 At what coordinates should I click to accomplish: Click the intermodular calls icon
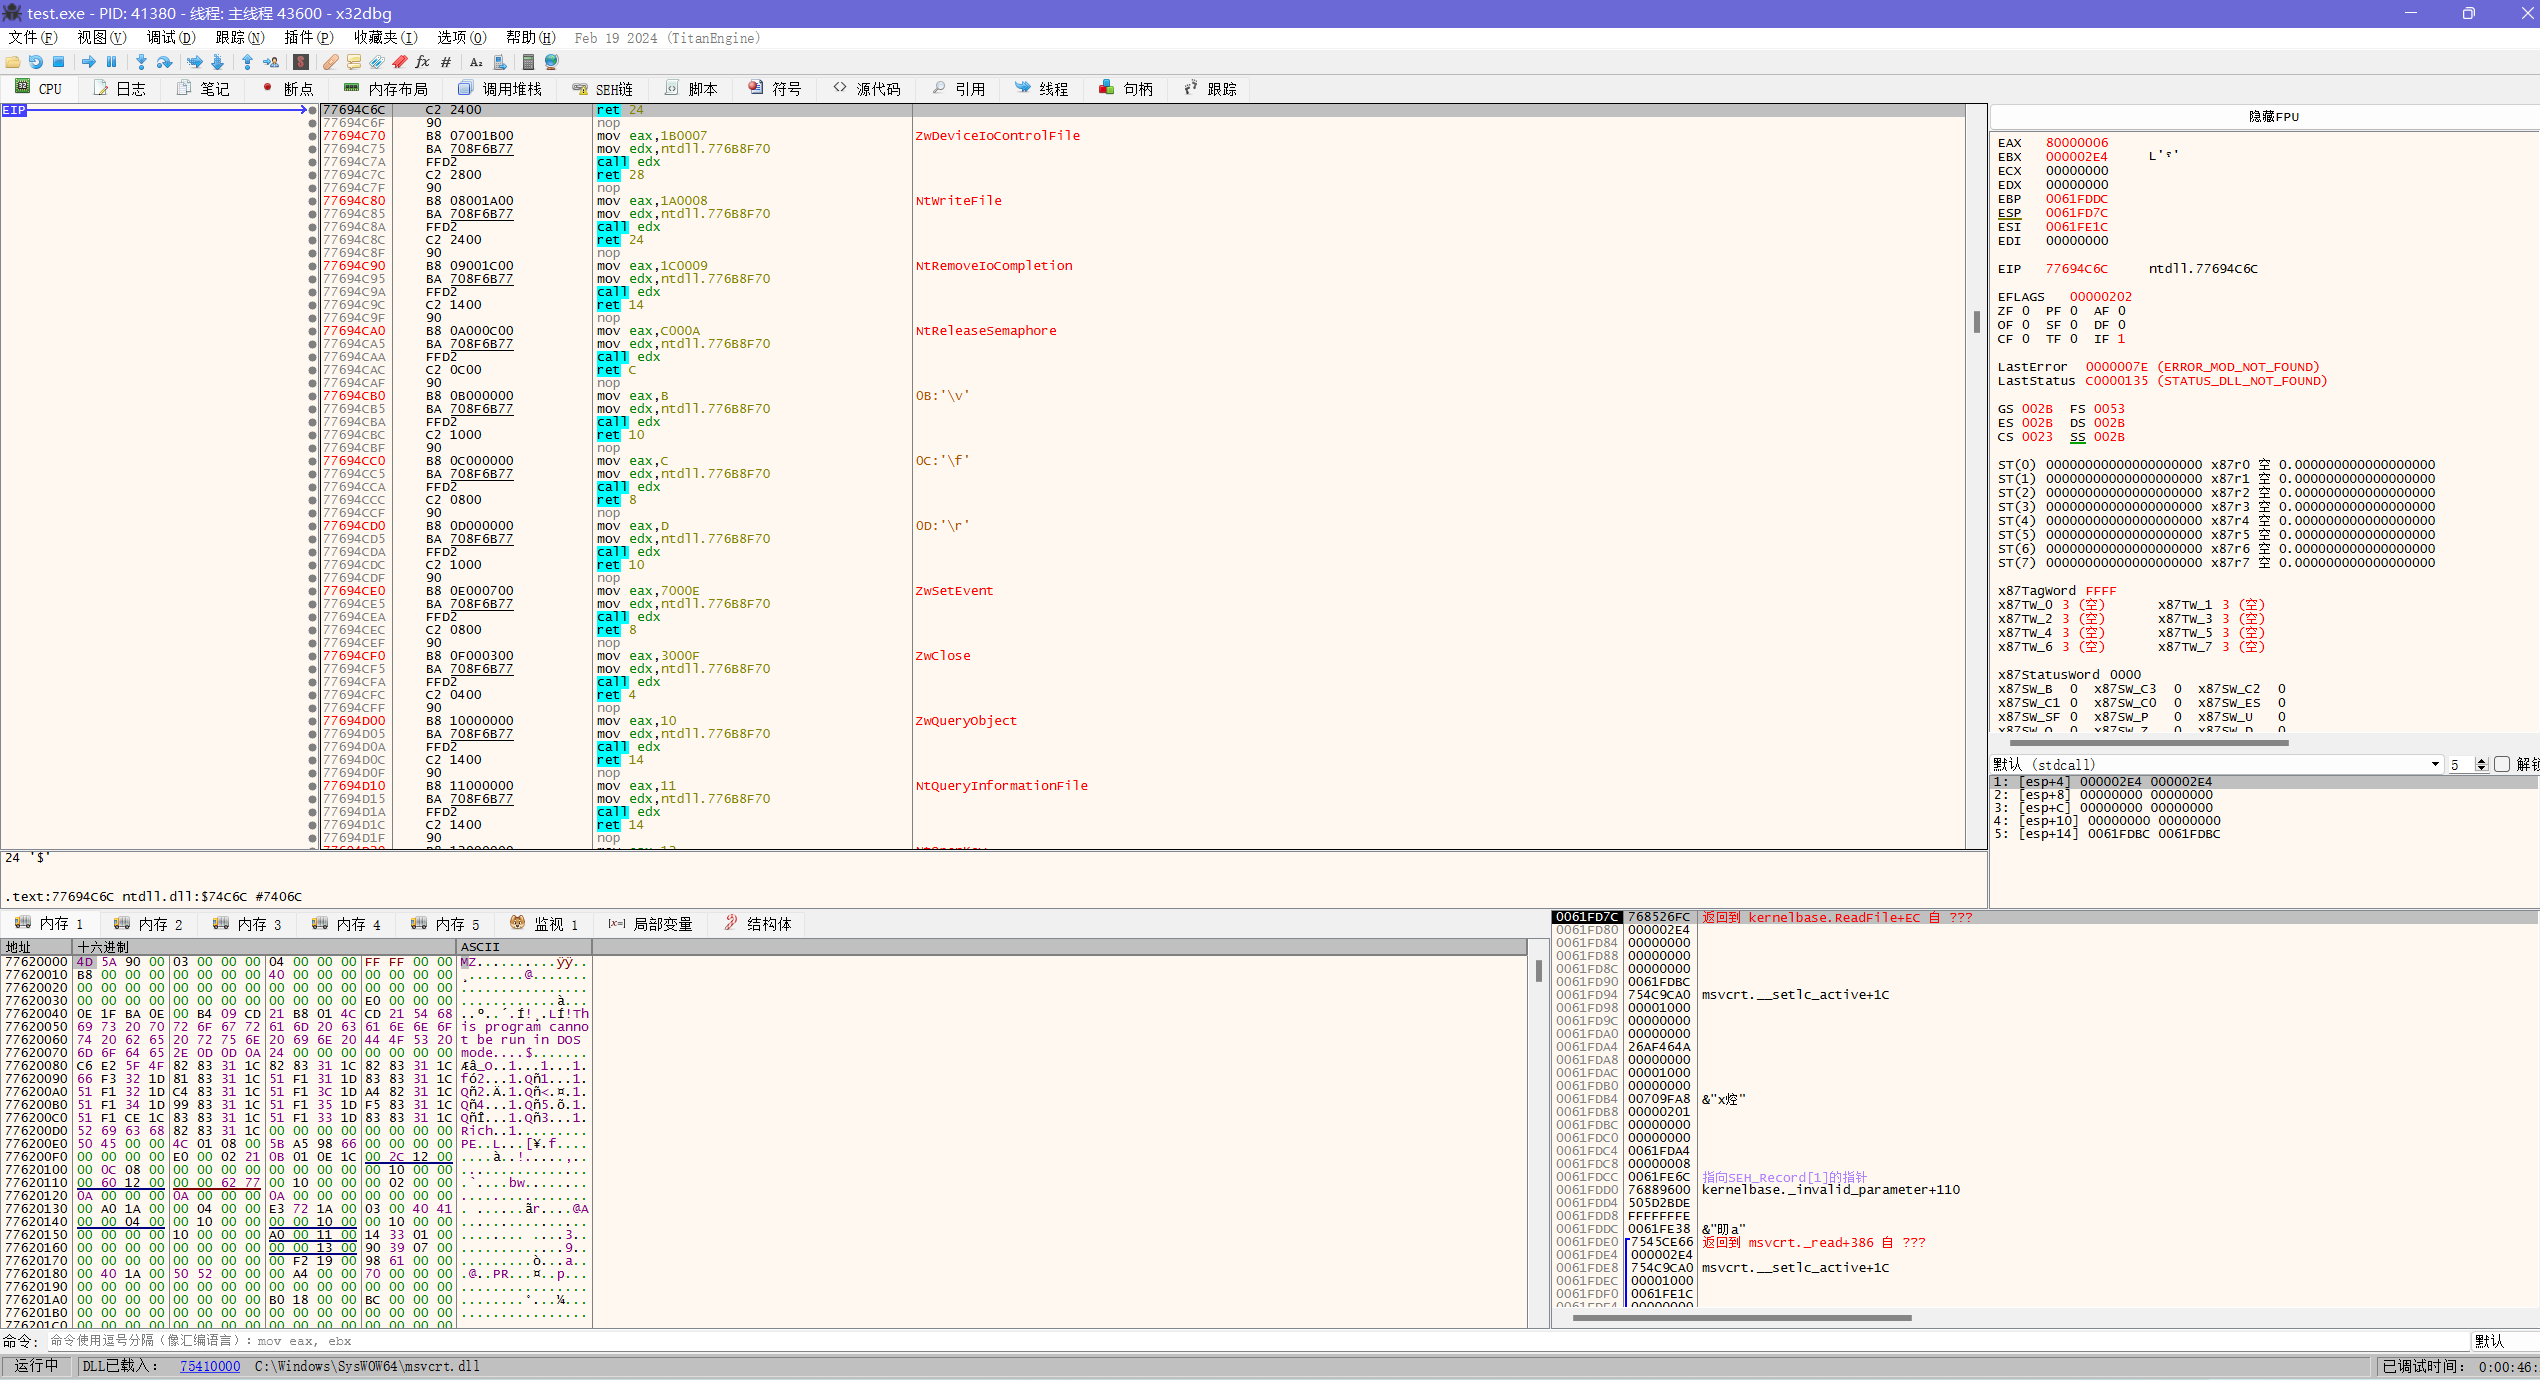[500, 62]
